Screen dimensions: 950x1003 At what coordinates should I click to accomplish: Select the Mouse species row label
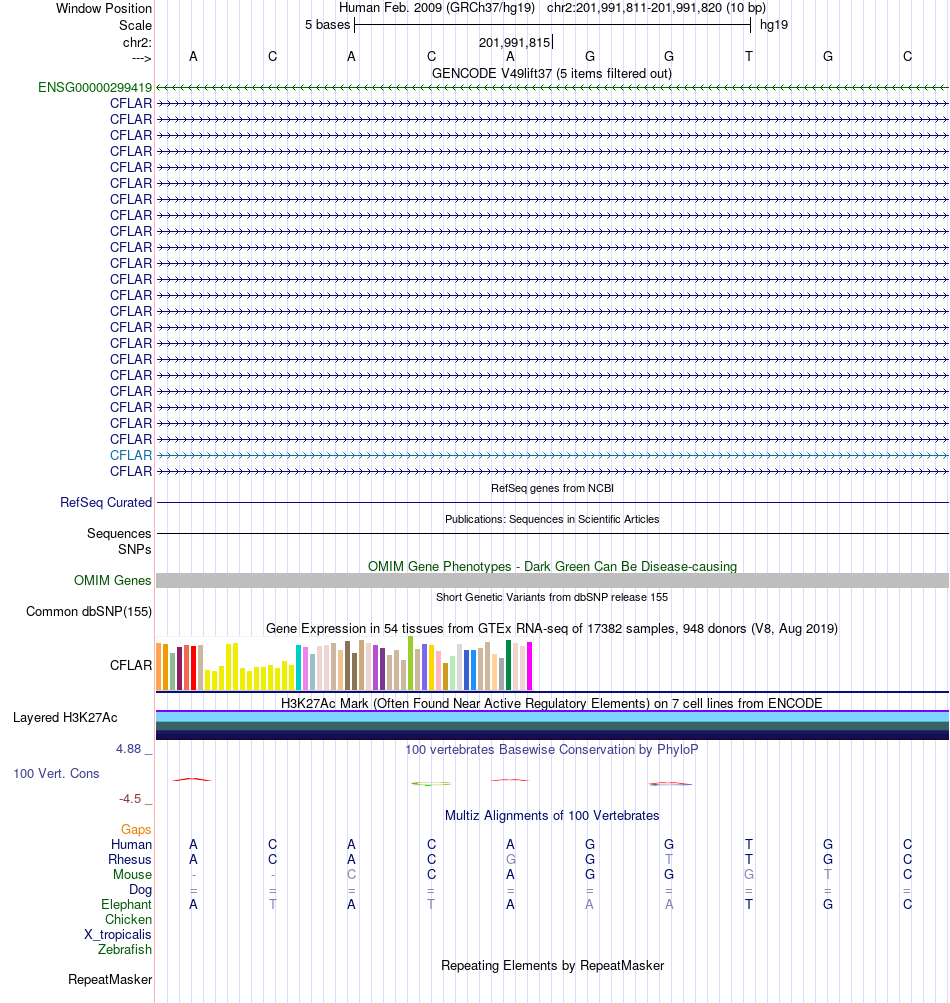pos(132,874)
